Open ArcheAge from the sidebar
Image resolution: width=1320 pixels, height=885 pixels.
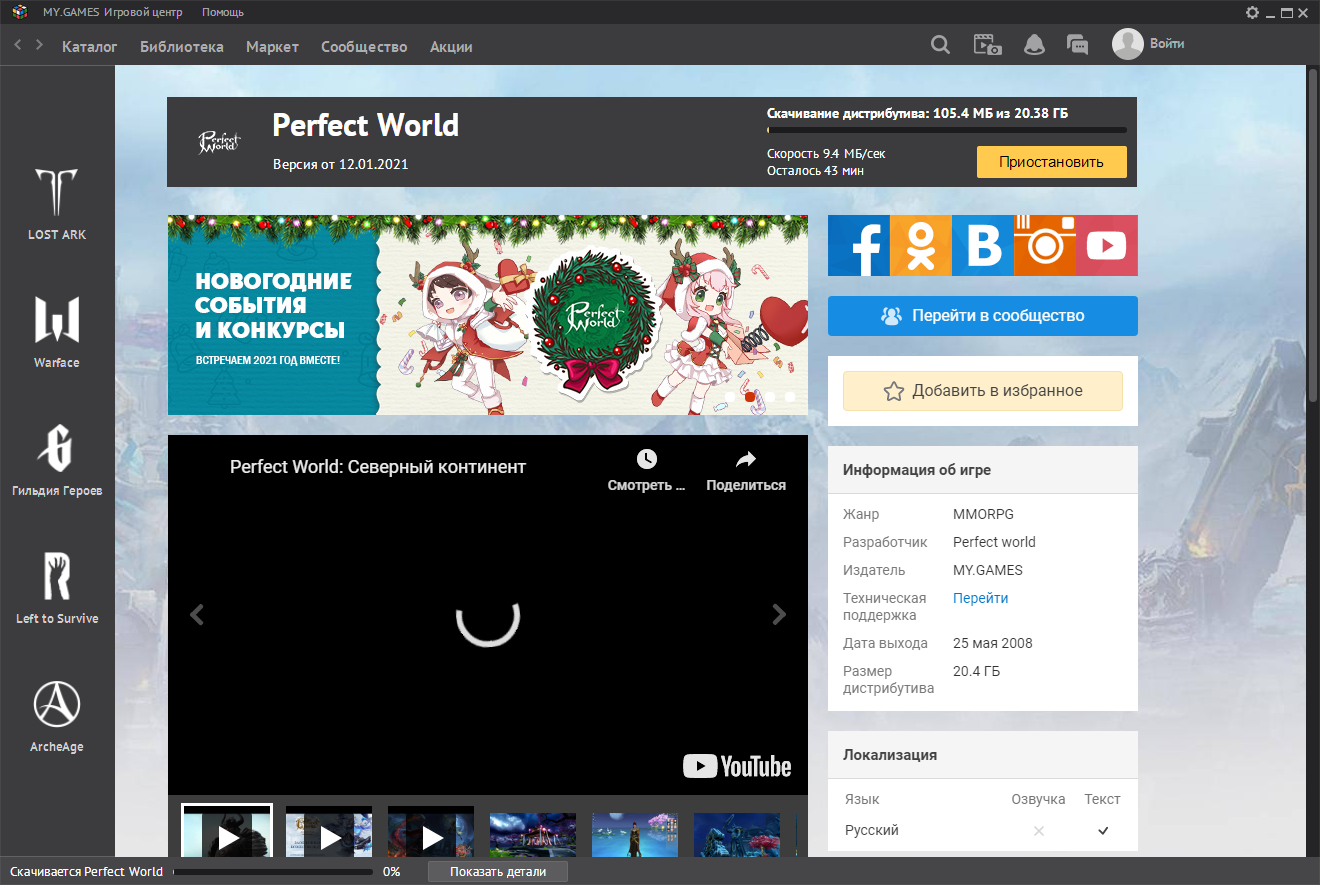57,716
